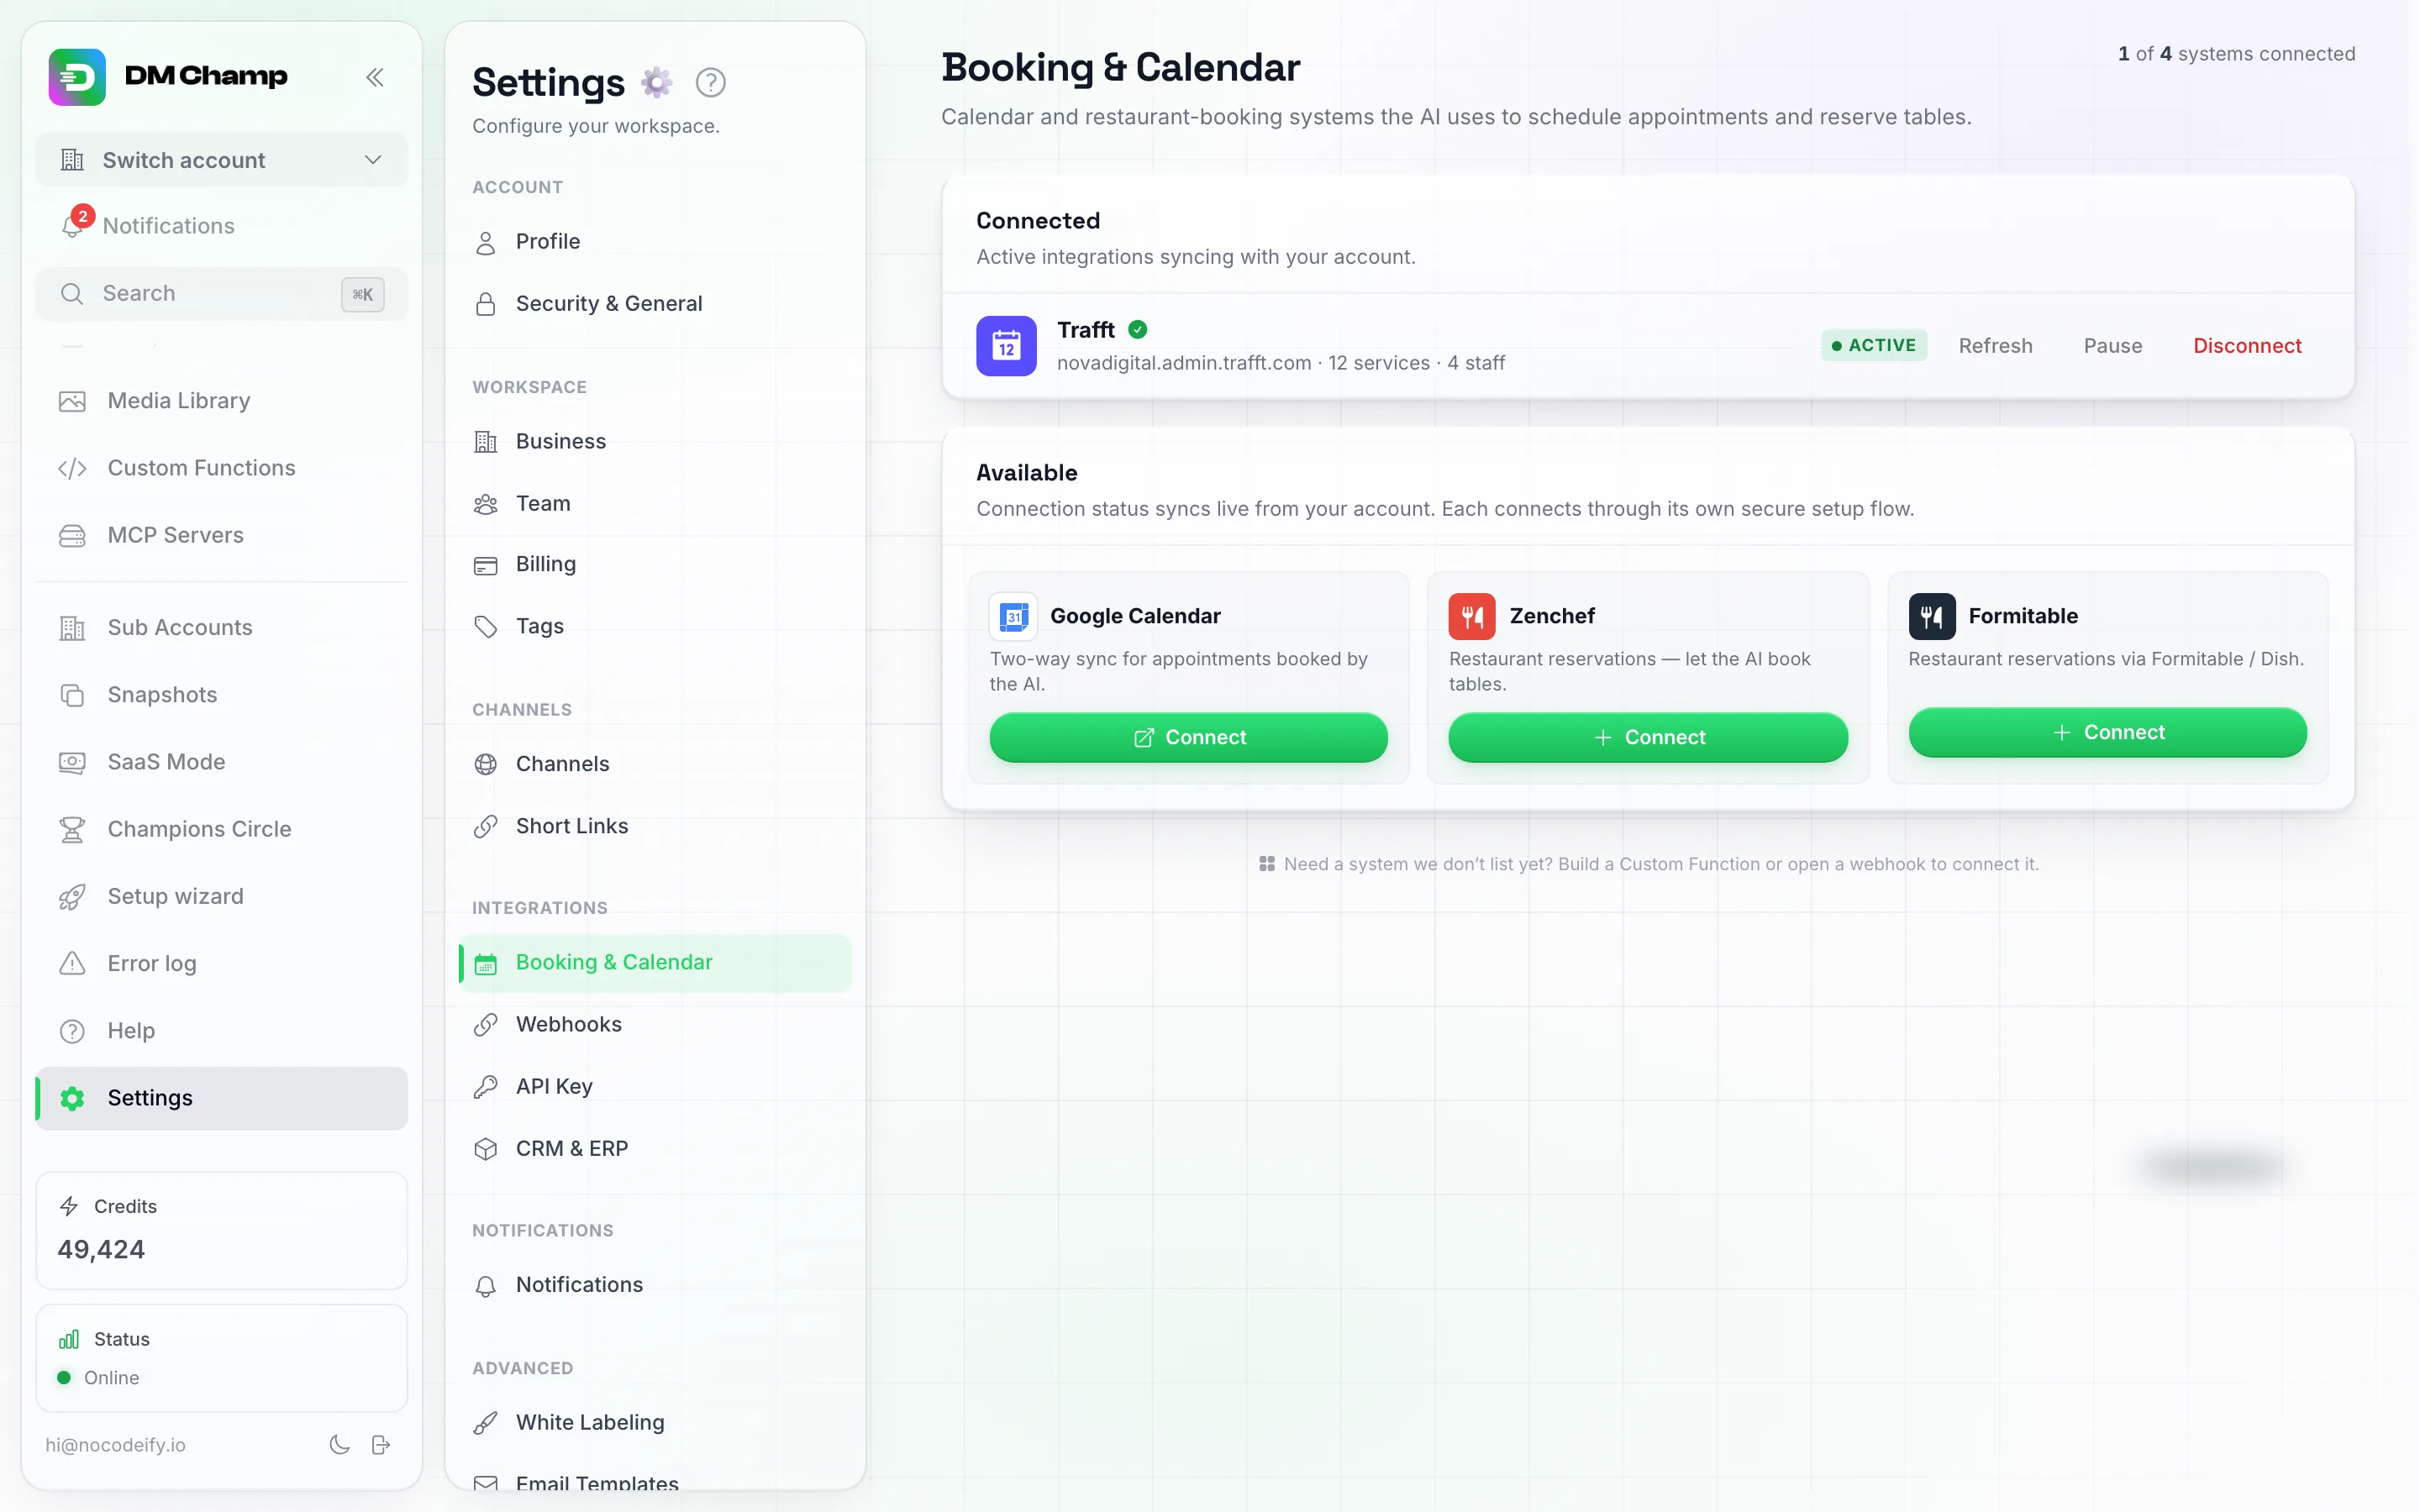Click the Status bar chart icon

pyautogui.click(x=69, y=1339)
